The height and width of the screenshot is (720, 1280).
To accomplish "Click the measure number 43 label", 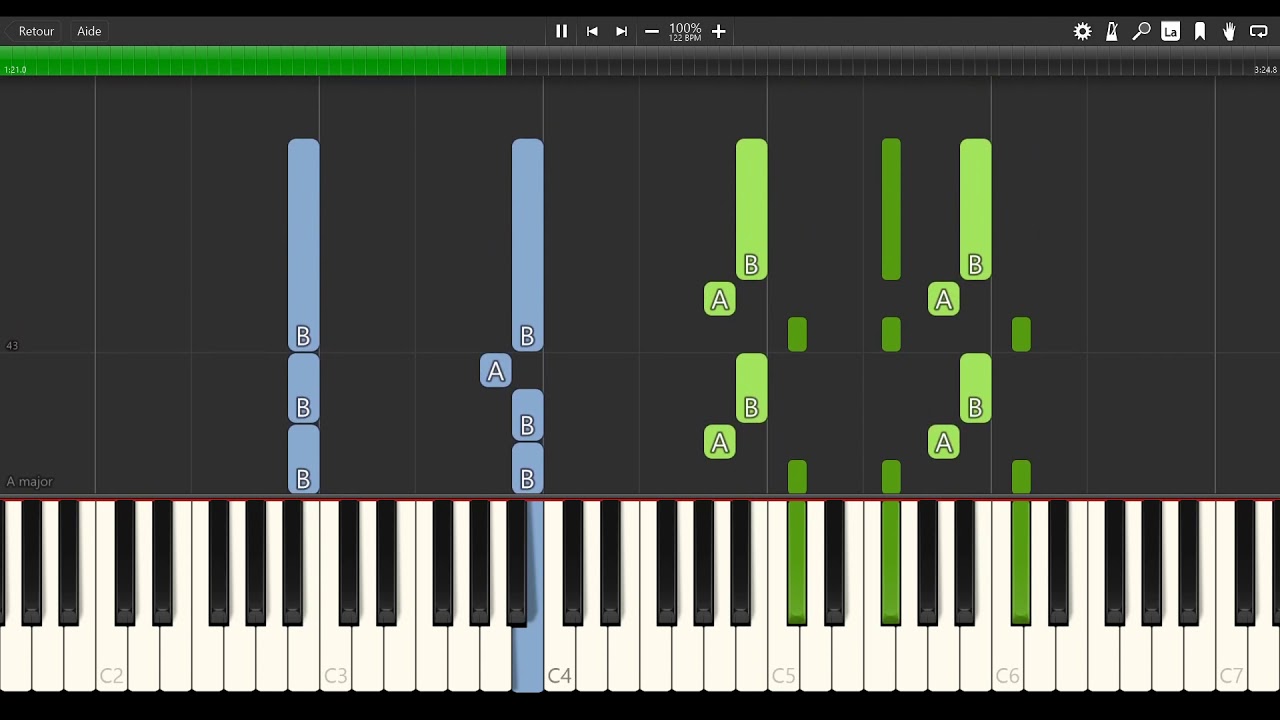I will click(x=12, y=345).
